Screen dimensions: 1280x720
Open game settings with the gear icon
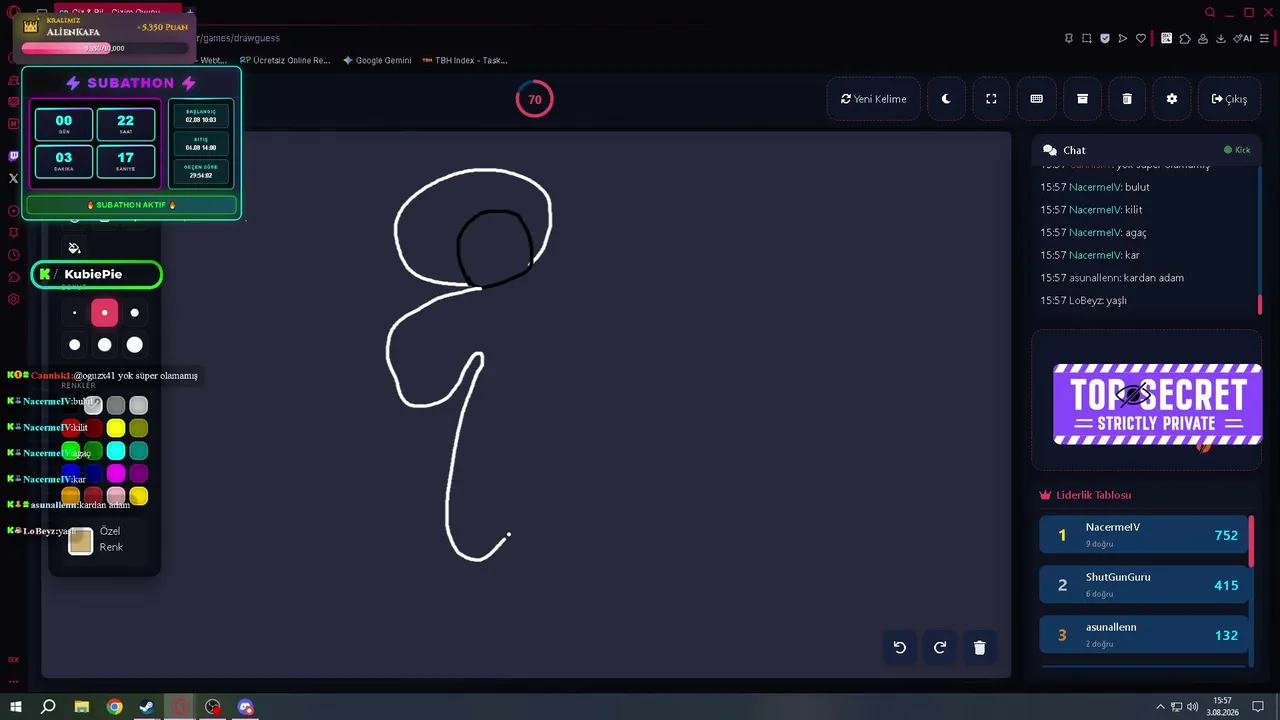[x=1172, y=99]
